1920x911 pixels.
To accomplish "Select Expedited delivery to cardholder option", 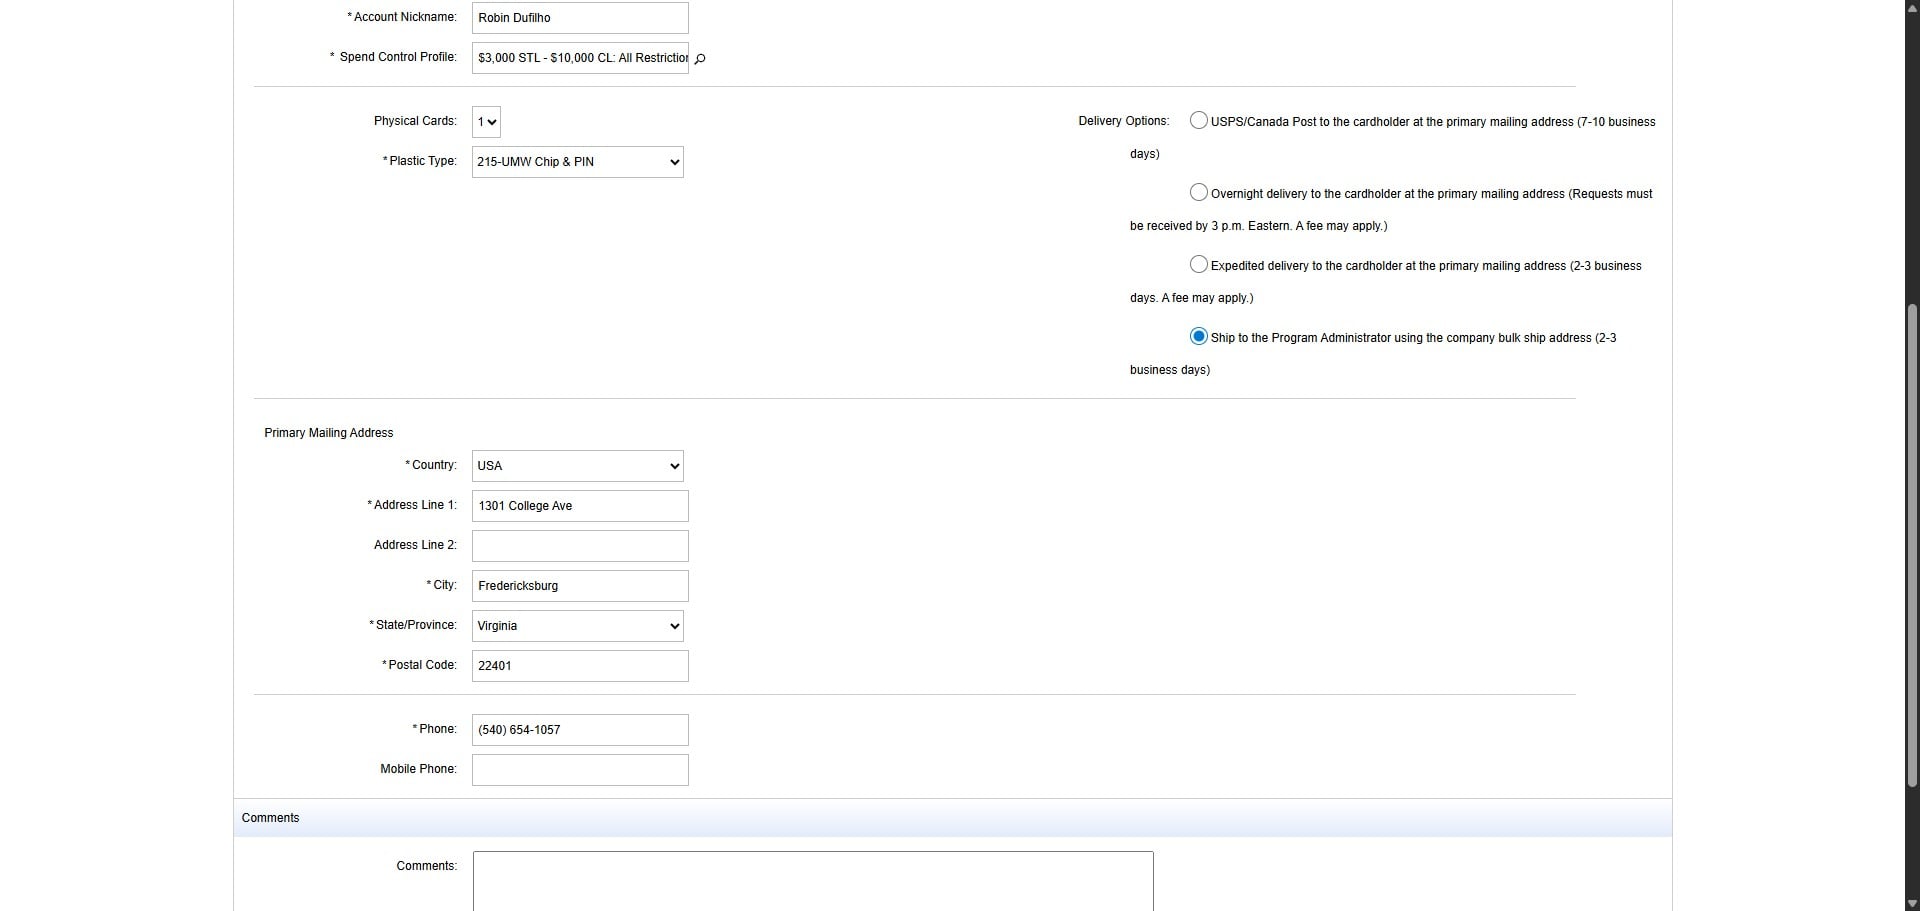I will click(x=1198, y=265).
